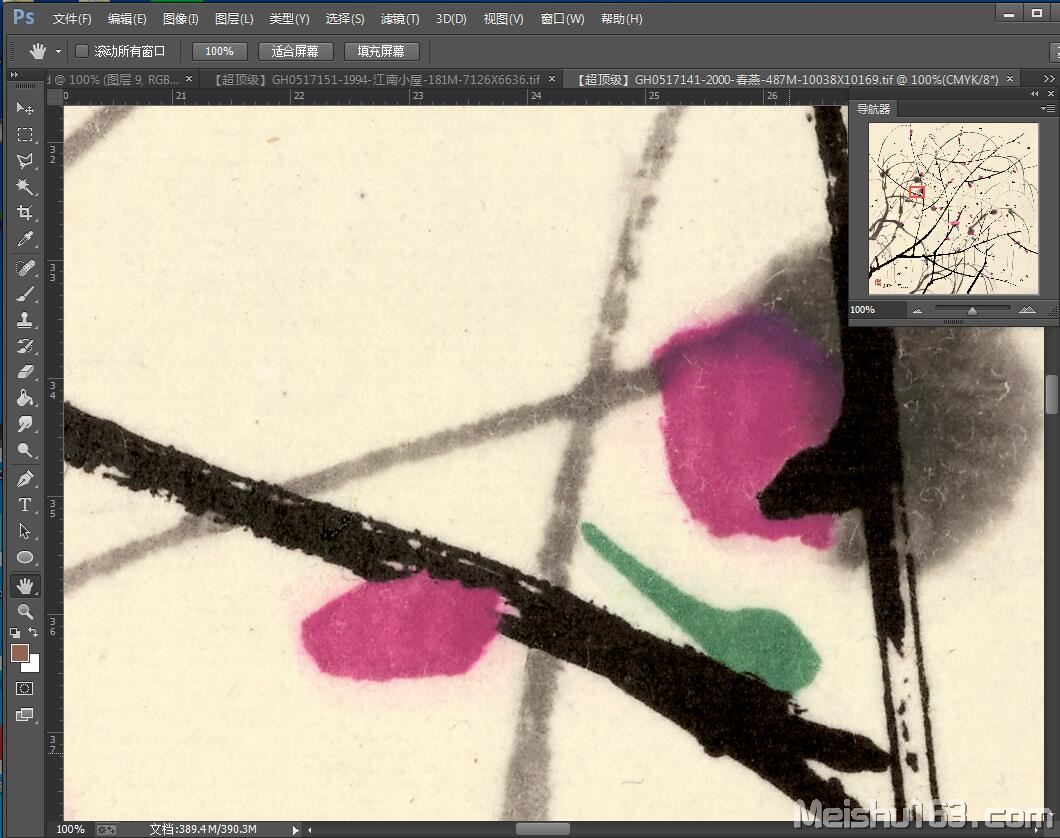Open the 图层(L) menu

pos(234,19)
